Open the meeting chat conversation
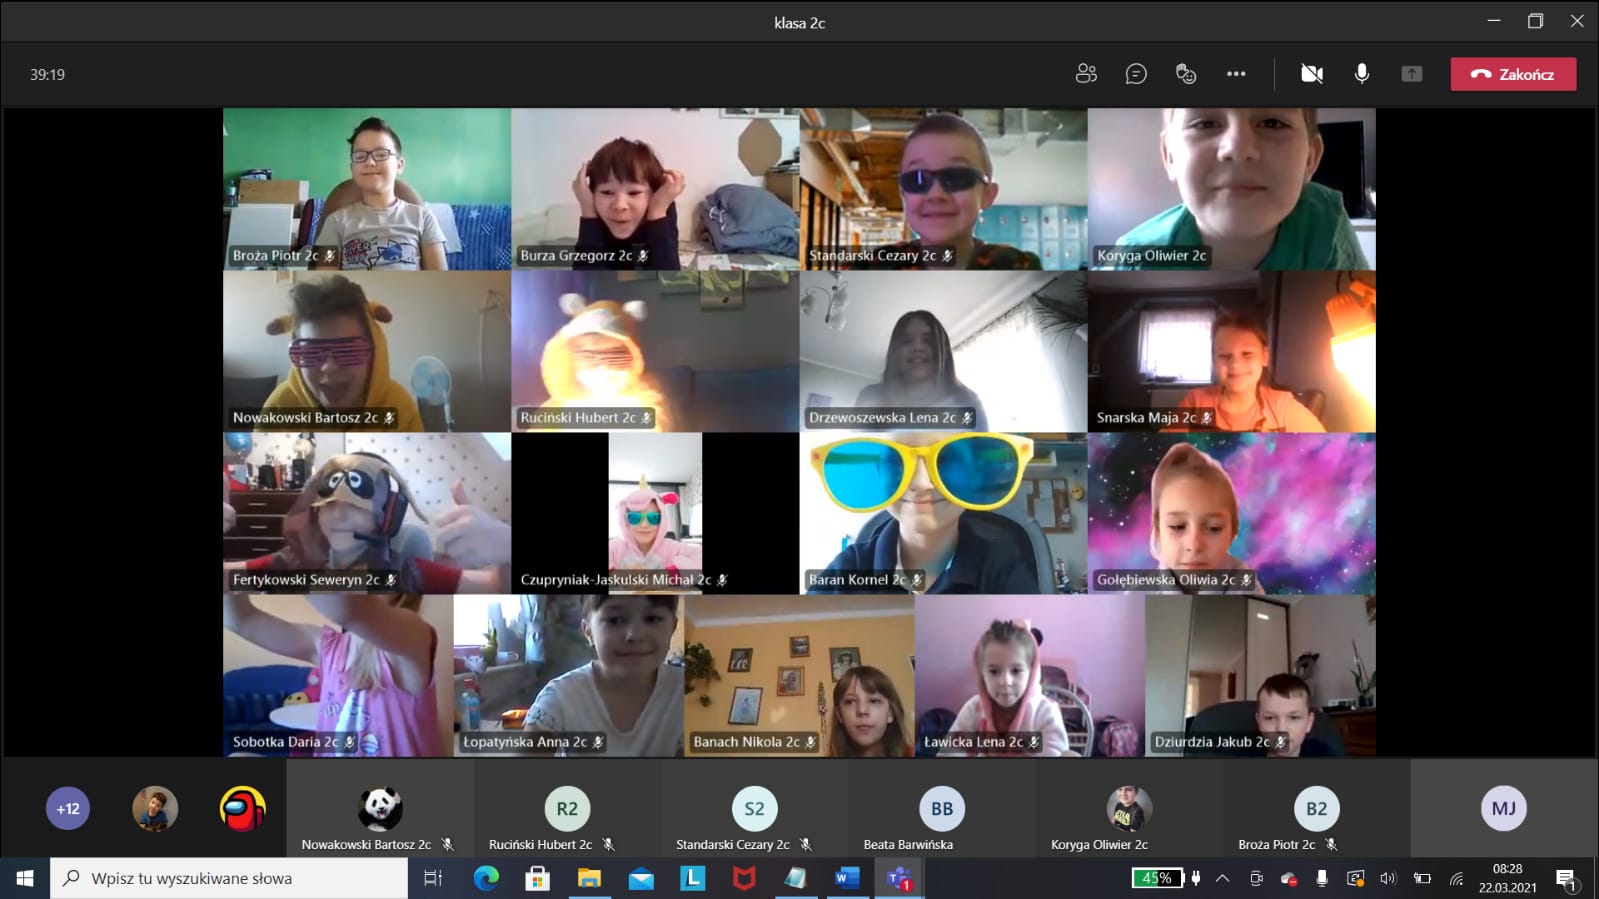 (1136, 74)
